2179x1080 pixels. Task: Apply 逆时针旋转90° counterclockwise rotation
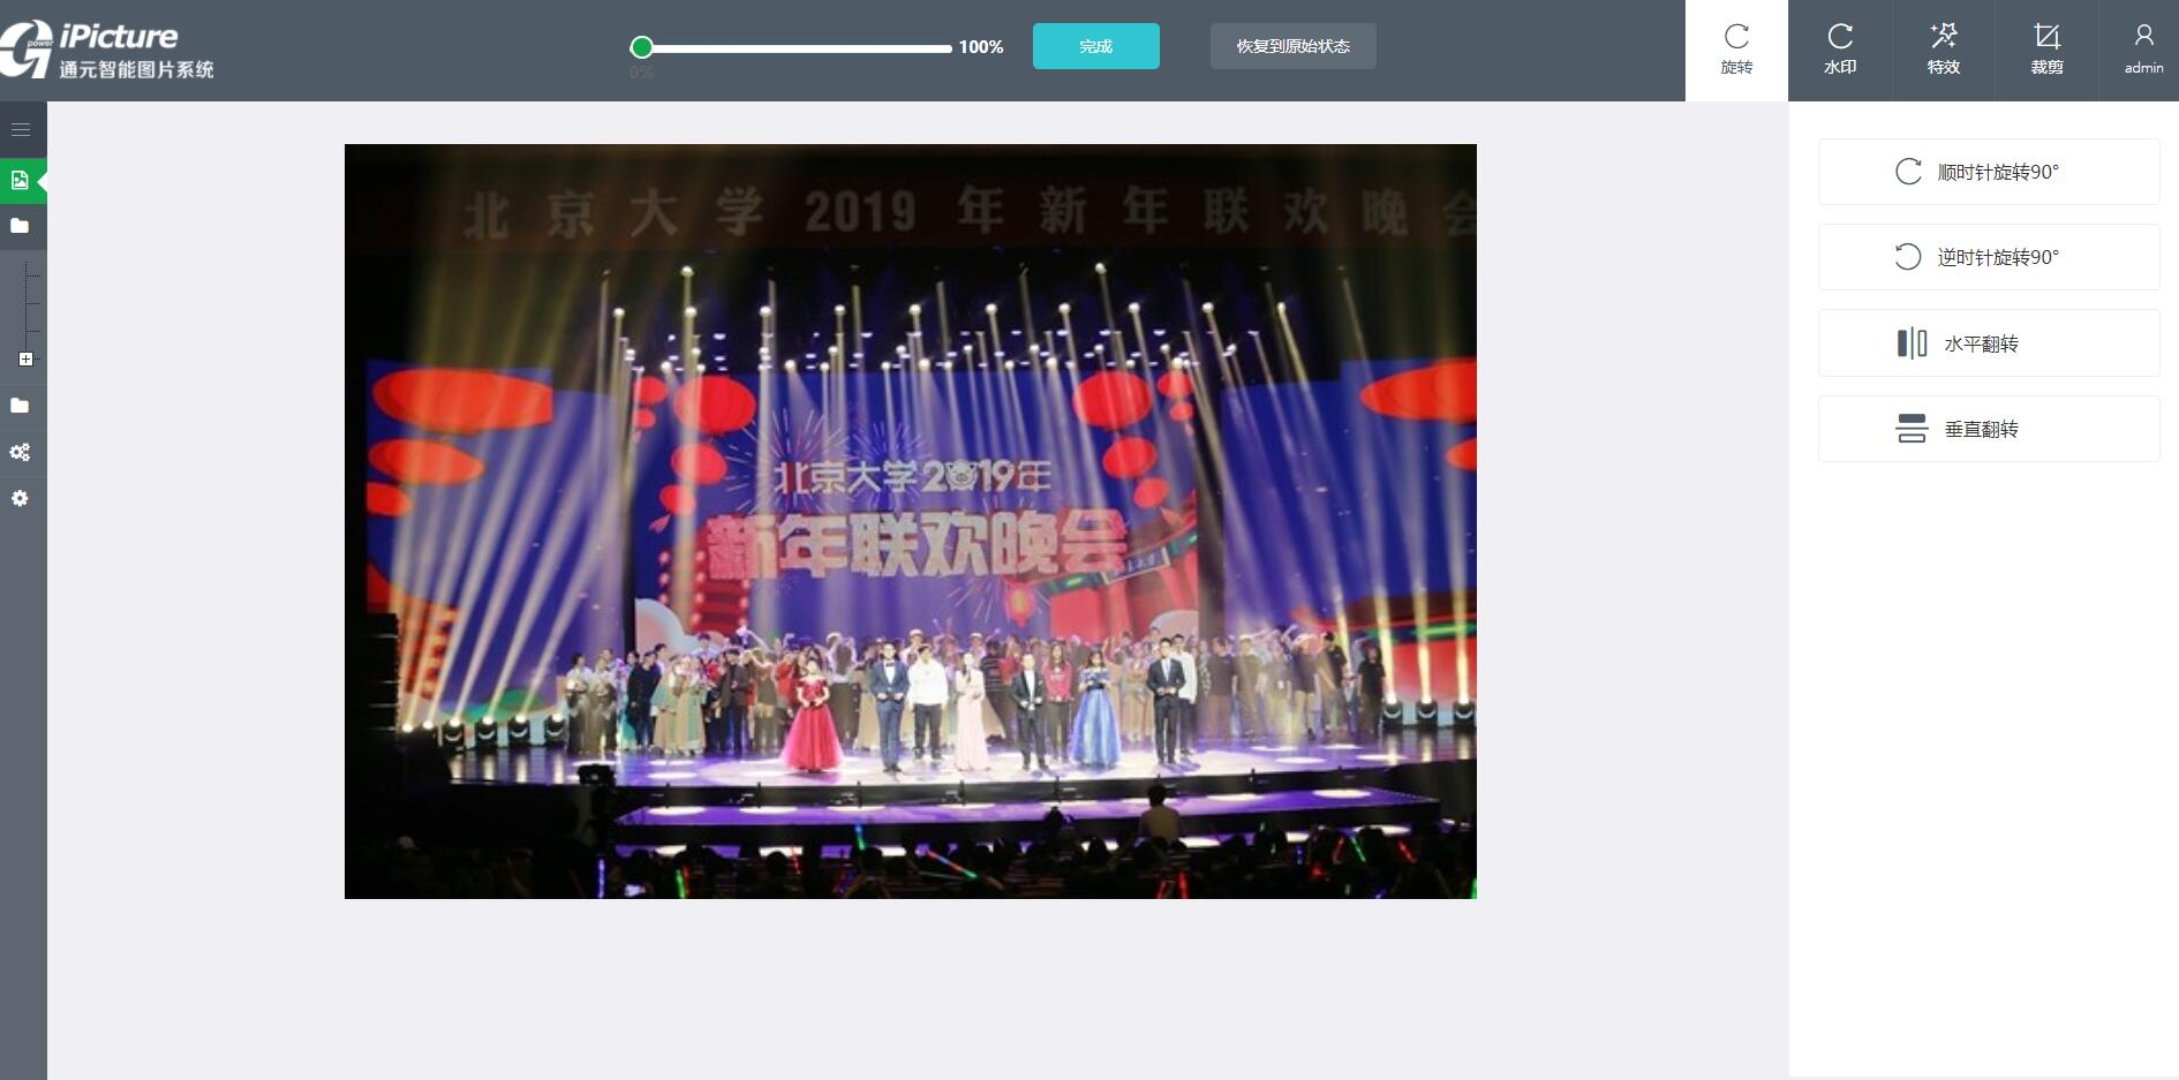[1986, 257]
